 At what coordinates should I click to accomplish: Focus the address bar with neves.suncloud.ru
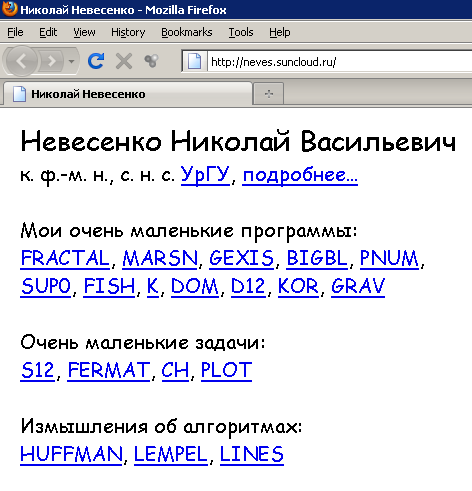[340, 62]
